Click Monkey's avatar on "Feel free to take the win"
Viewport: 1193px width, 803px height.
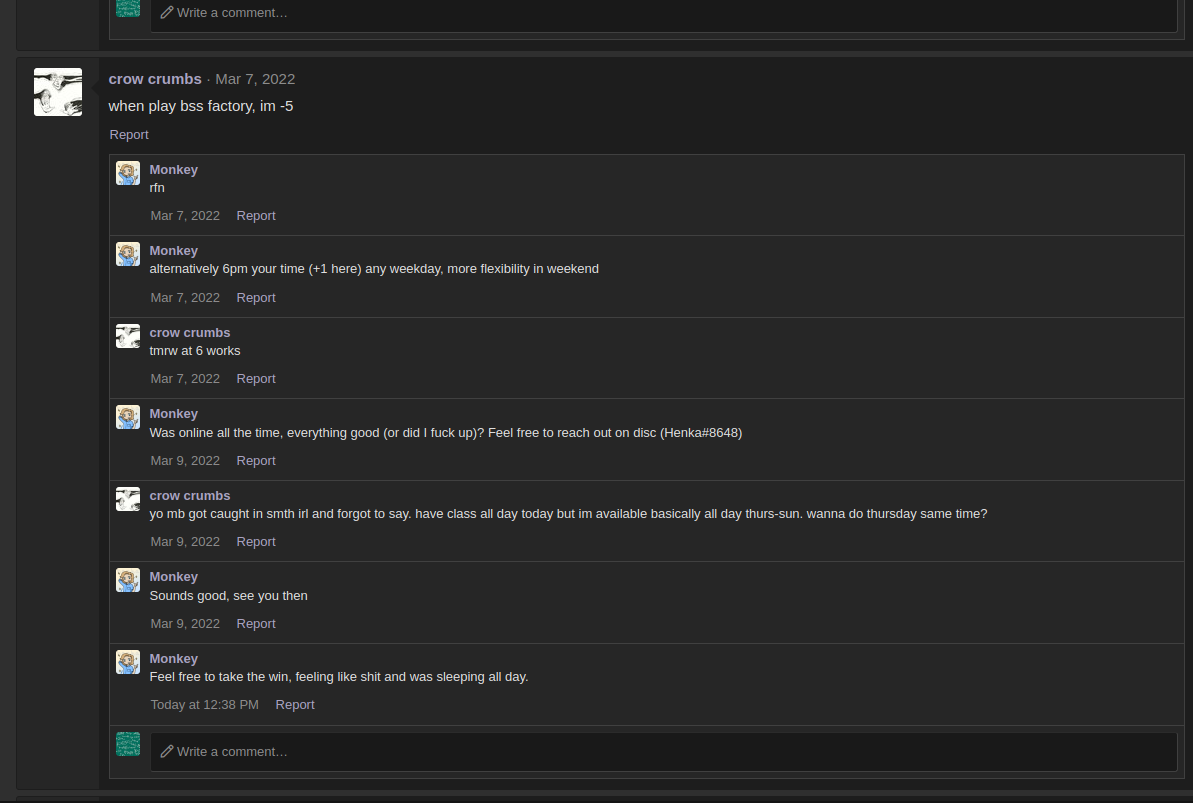[x=128, y=661]
